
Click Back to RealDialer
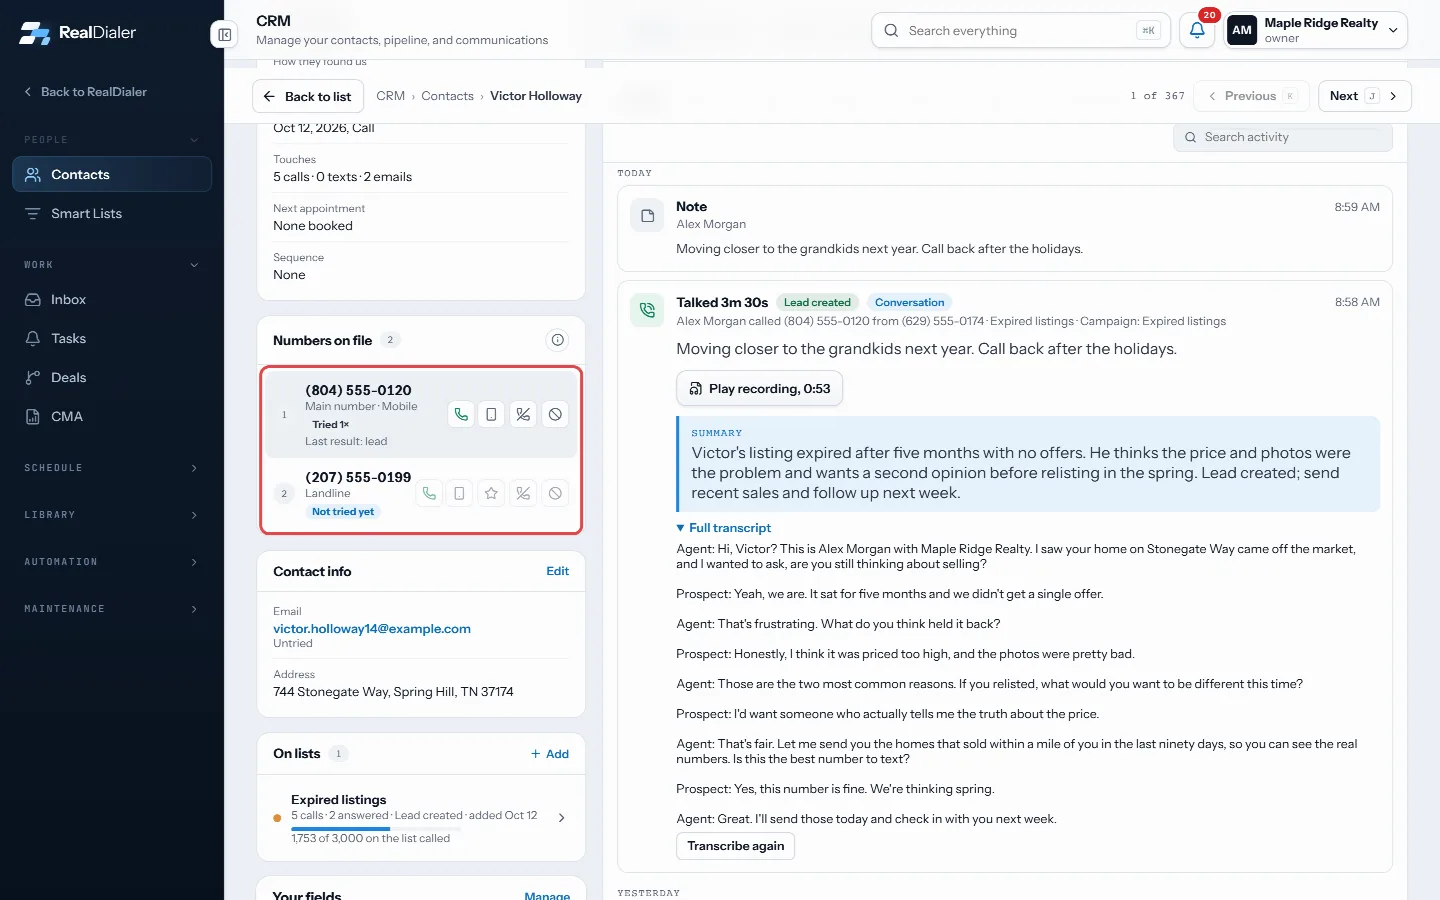coord(86,92)
